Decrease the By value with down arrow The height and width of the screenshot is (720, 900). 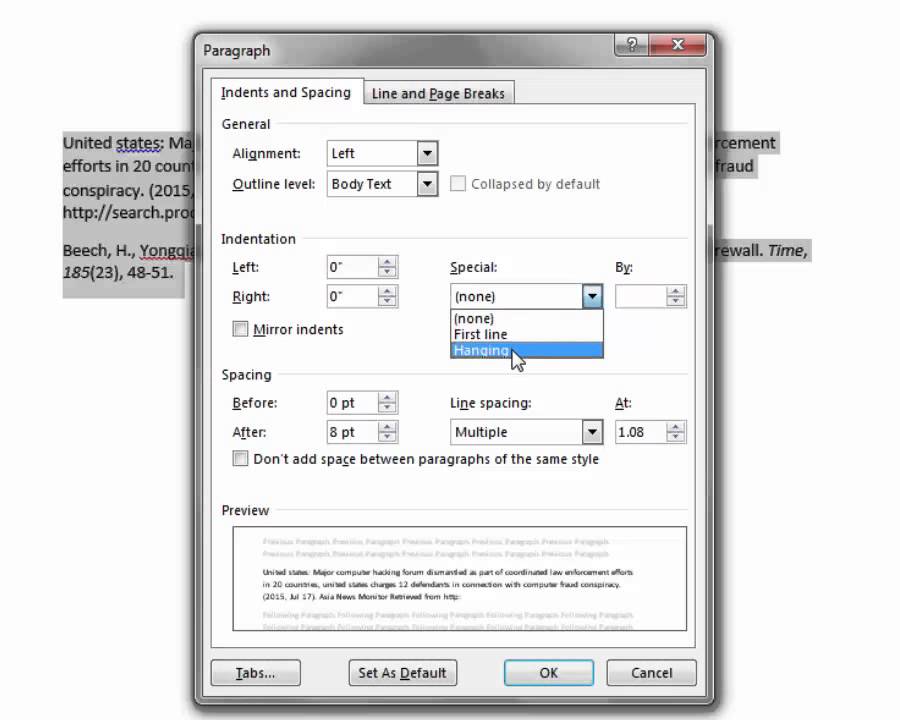(676, 302)
